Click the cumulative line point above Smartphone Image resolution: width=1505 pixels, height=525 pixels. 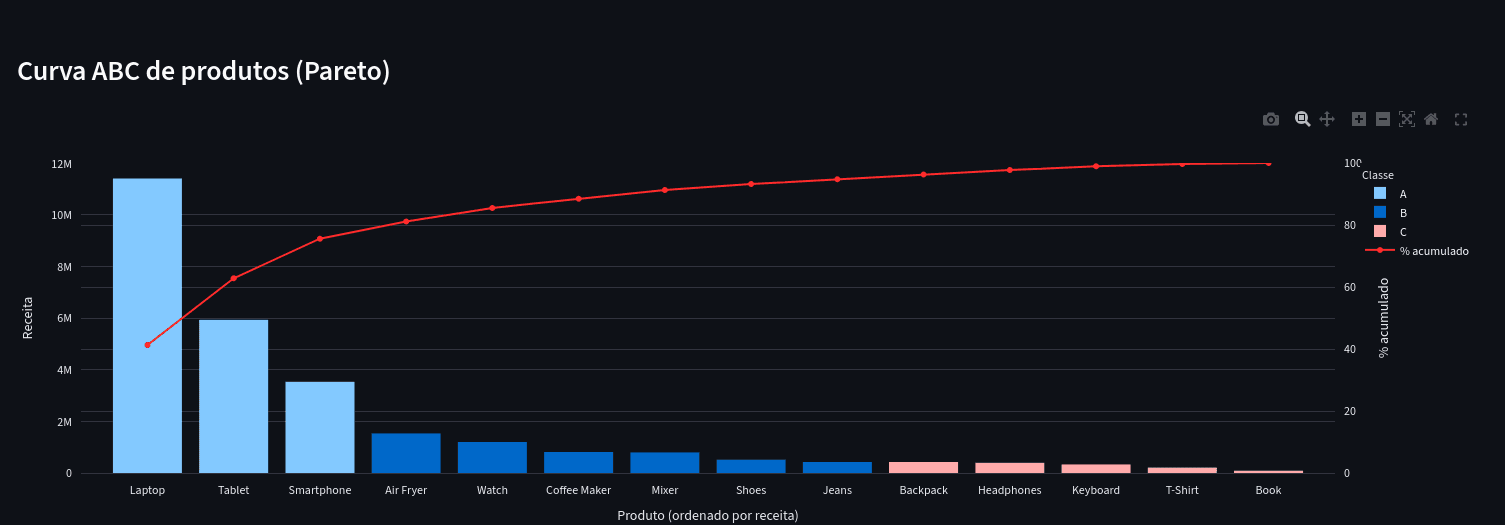pyautogui.click(x=320, y=239)
